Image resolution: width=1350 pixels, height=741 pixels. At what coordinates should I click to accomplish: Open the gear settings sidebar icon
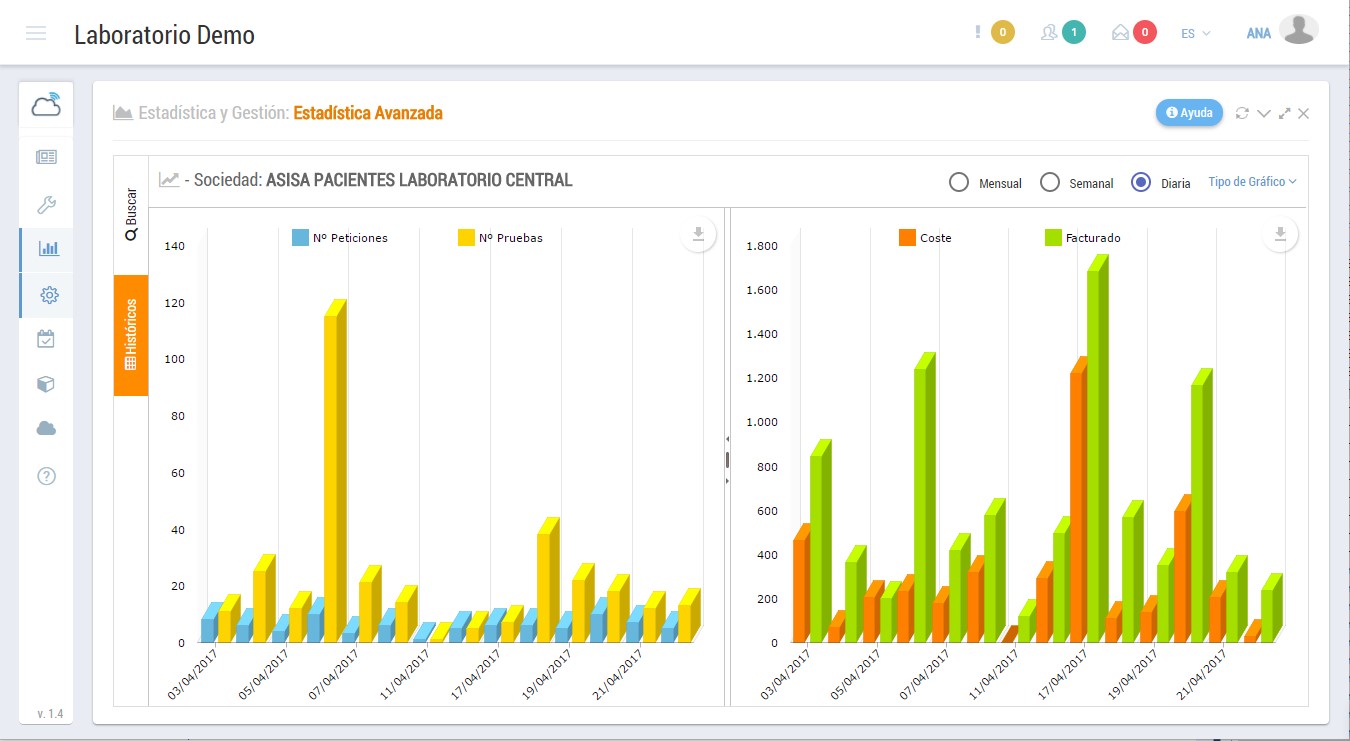pyautogui.click(x=48, y=295)
